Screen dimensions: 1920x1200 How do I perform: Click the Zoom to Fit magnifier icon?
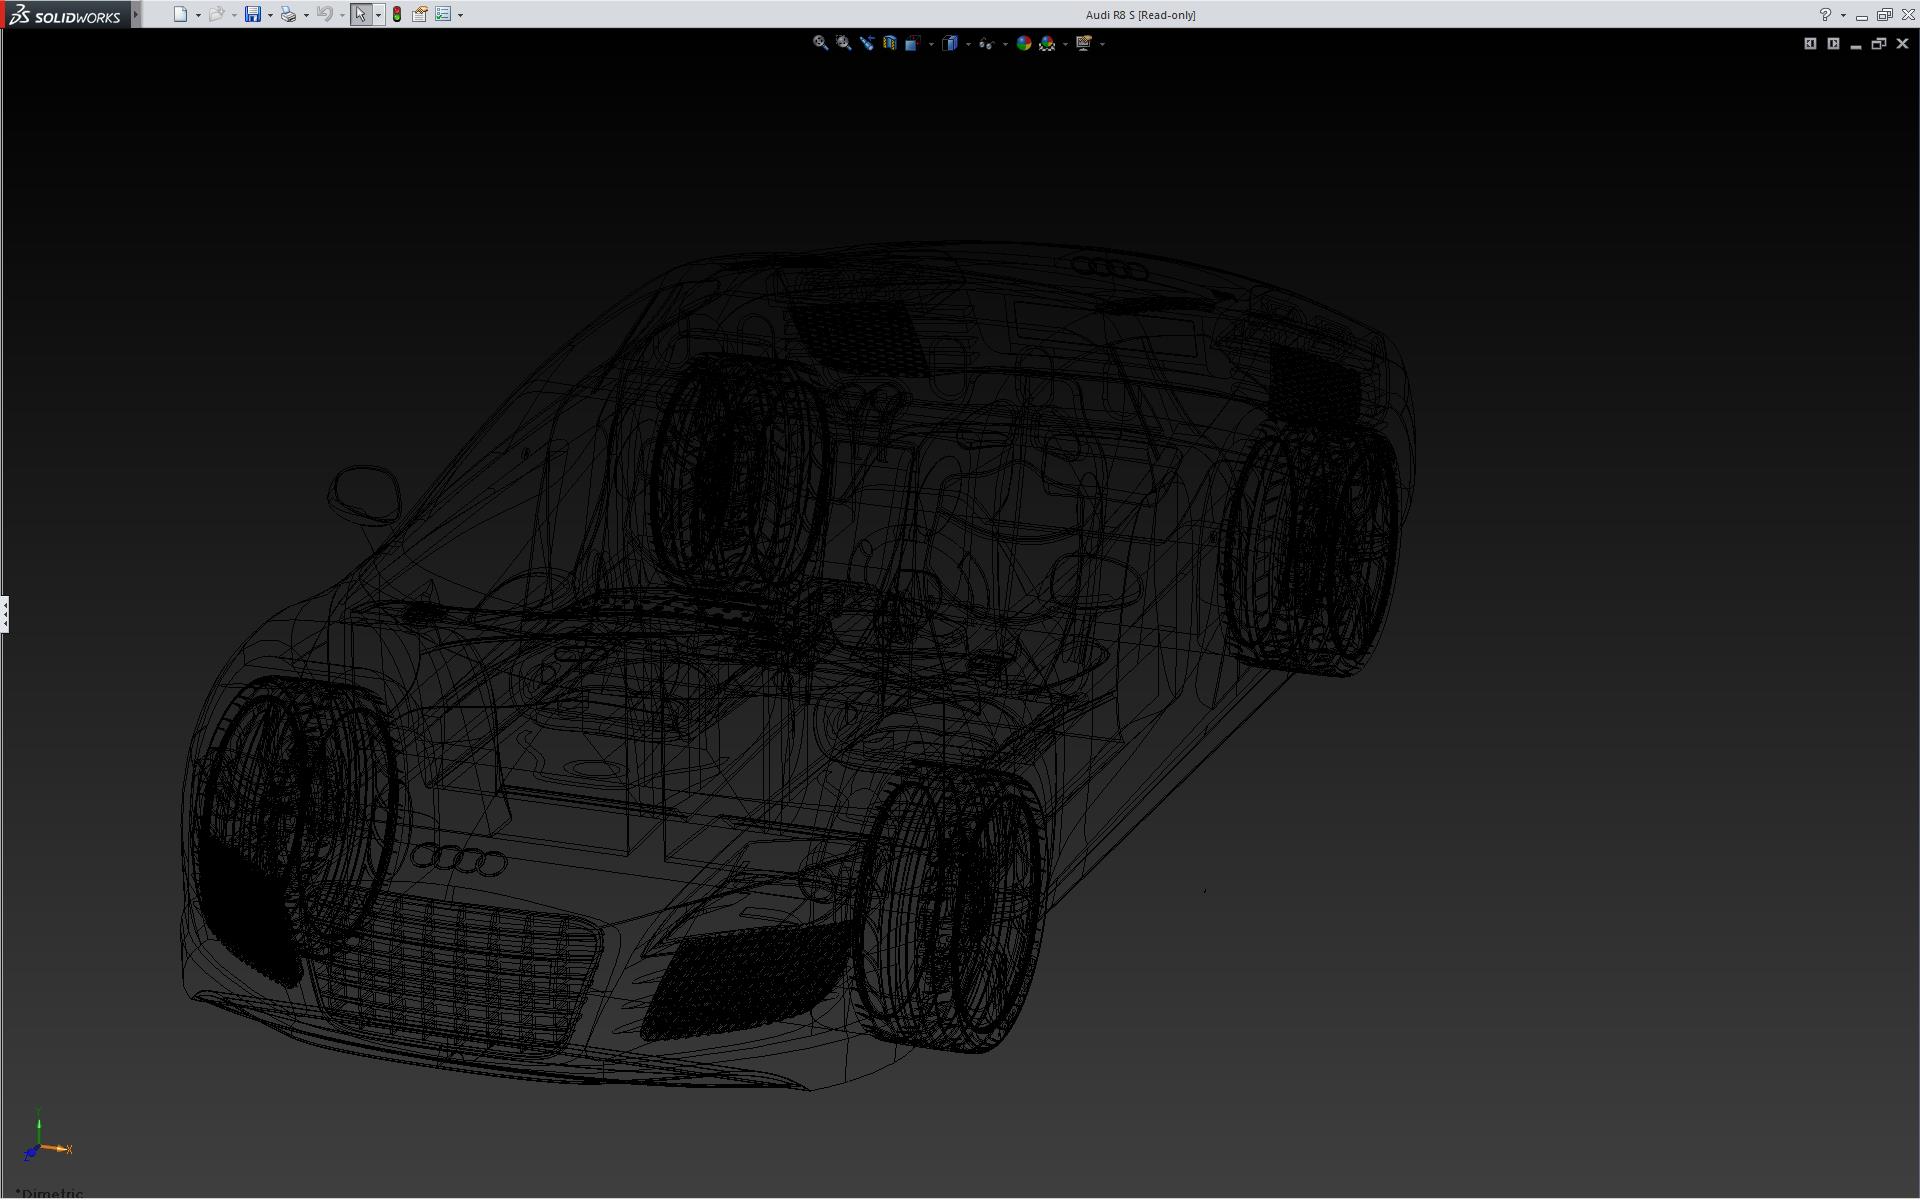point(820,43)
